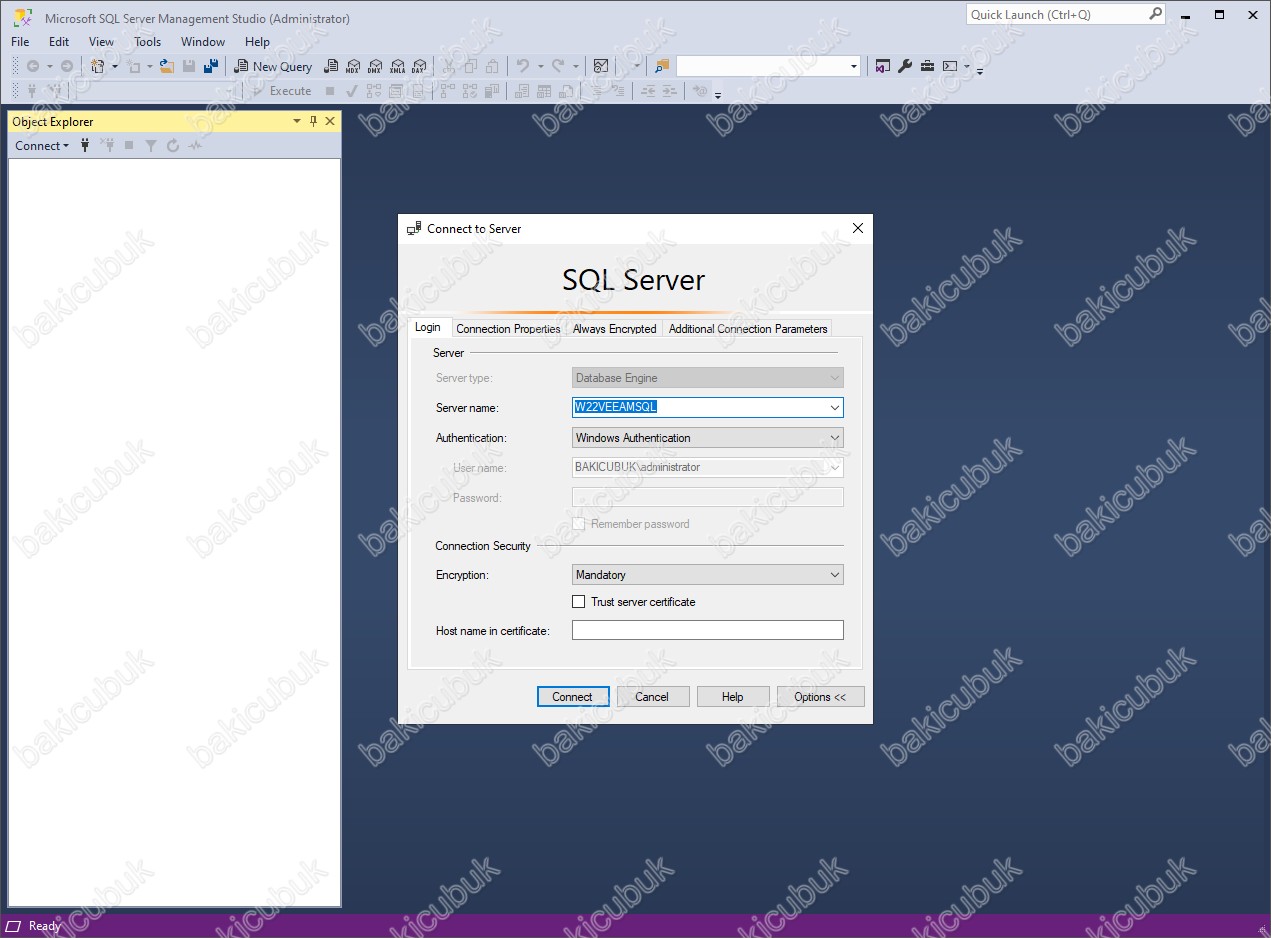Click the wrench Properties icon in the toolbar
The width and height of the screenshot is (1271, 938).
(905, 66)
